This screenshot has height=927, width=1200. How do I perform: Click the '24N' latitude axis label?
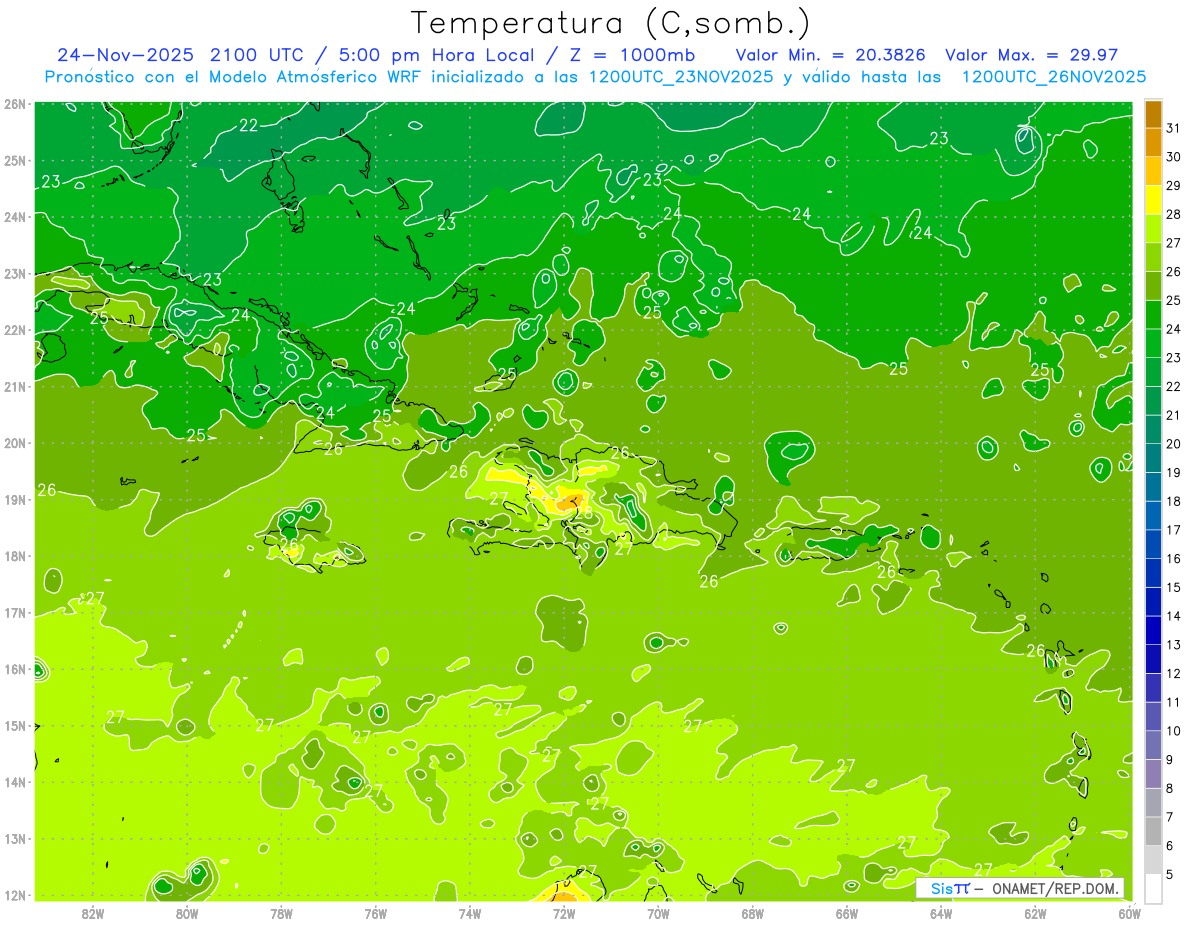click(x=15, y=217)
